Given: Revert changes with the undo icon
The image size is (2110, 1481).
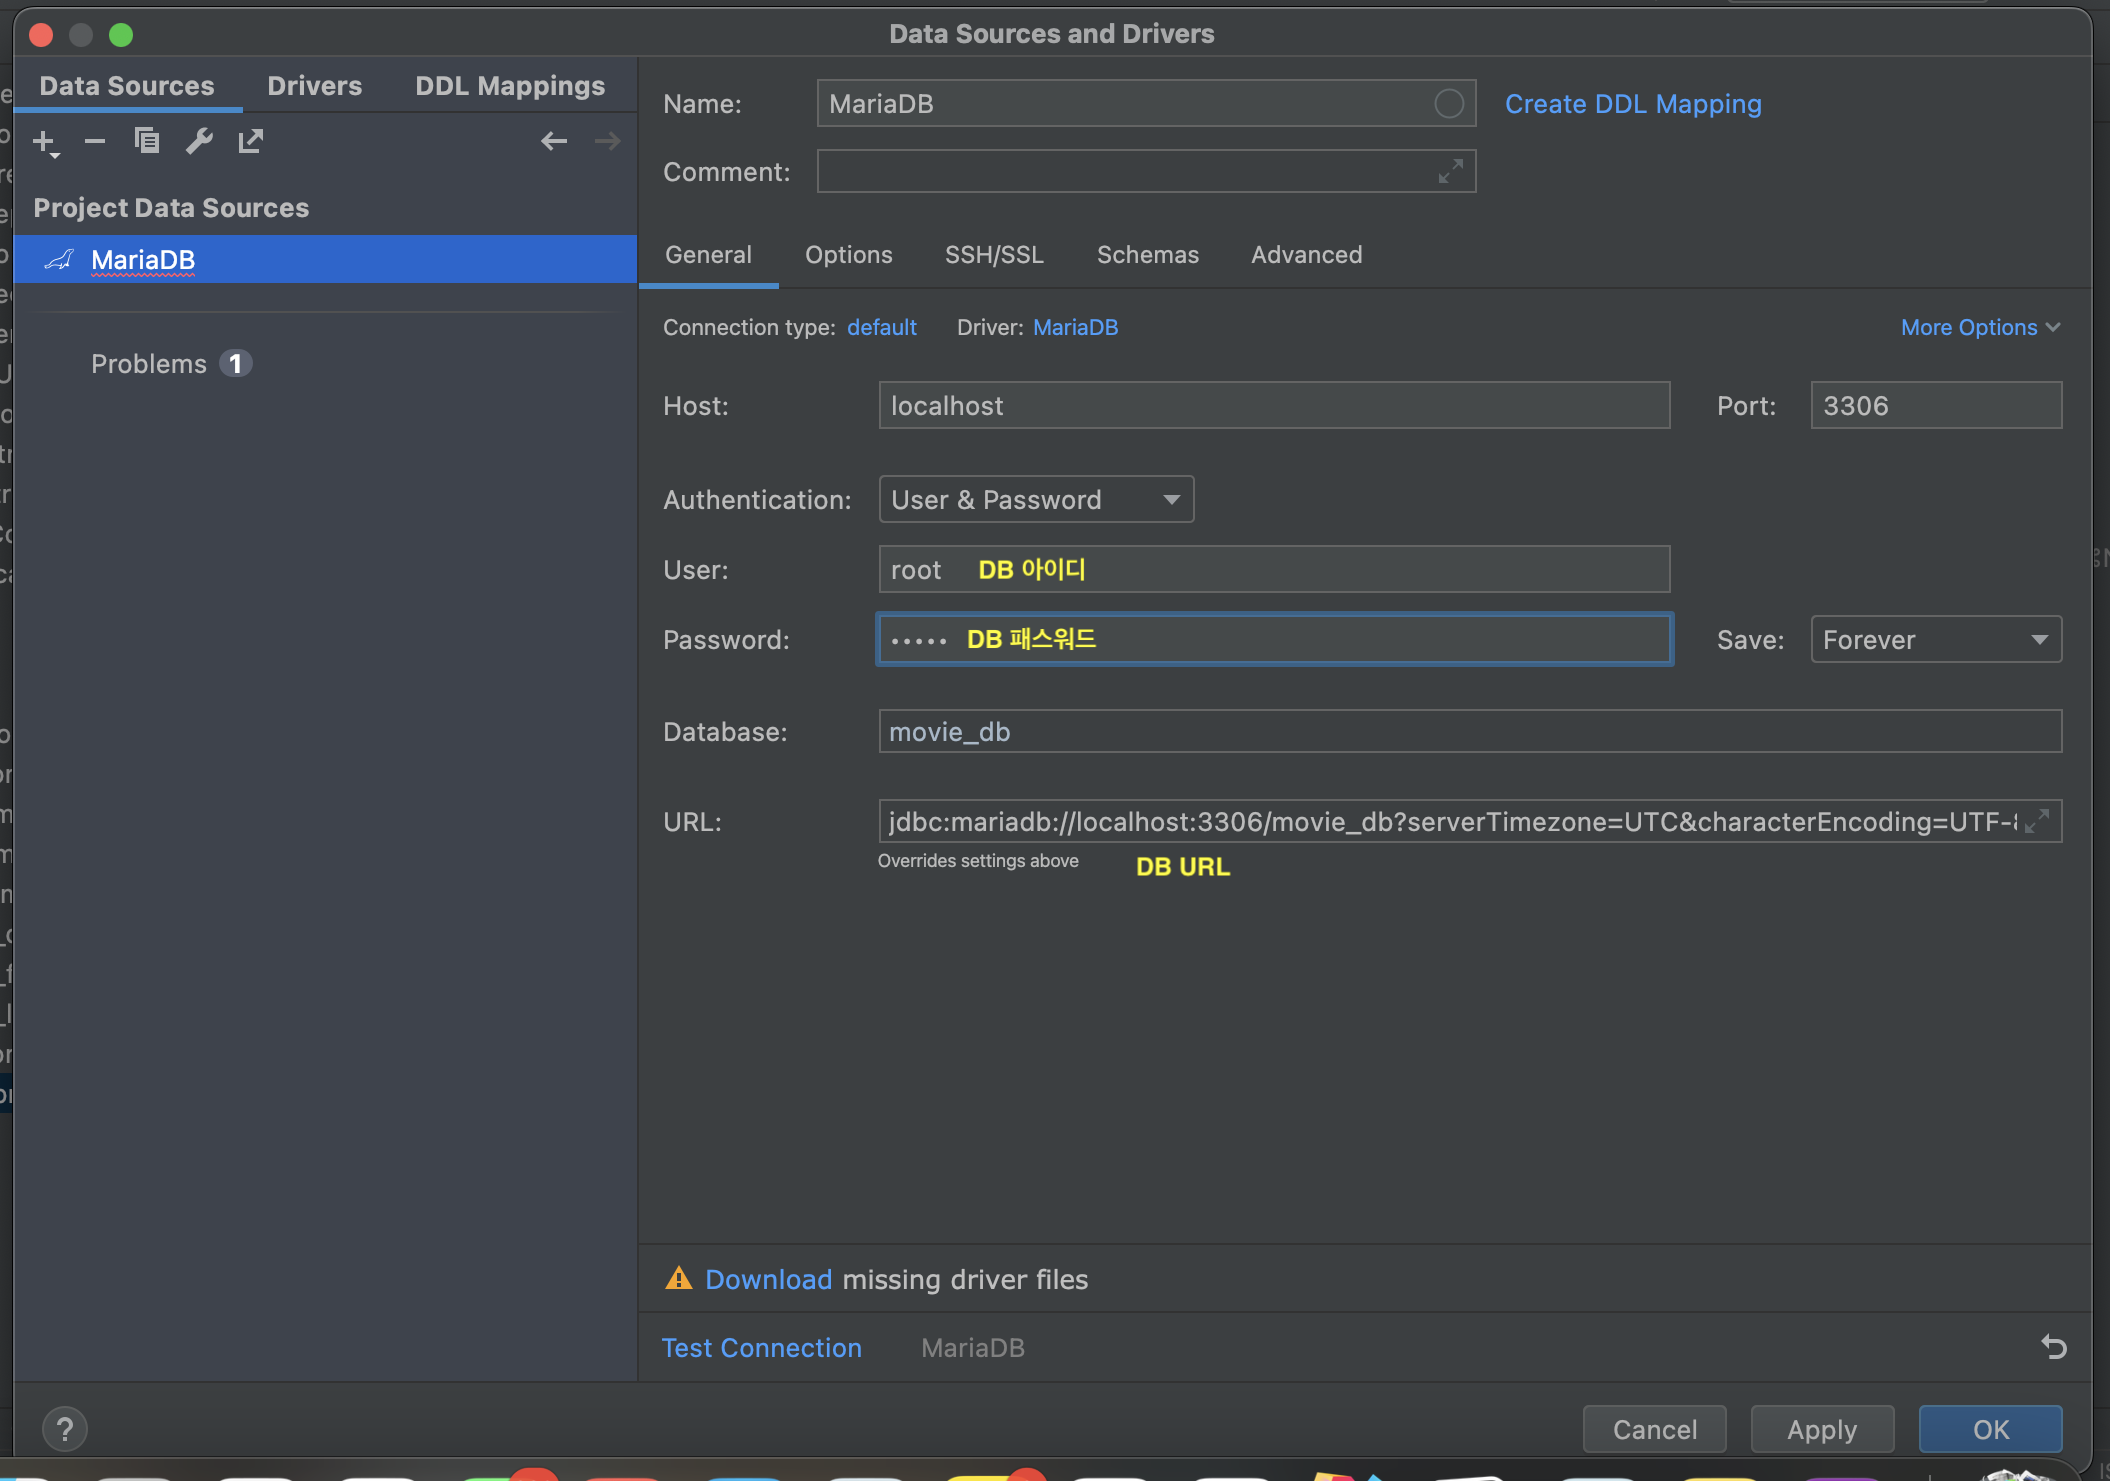Looking at the screenshot, I should tap(2055, 1347).
